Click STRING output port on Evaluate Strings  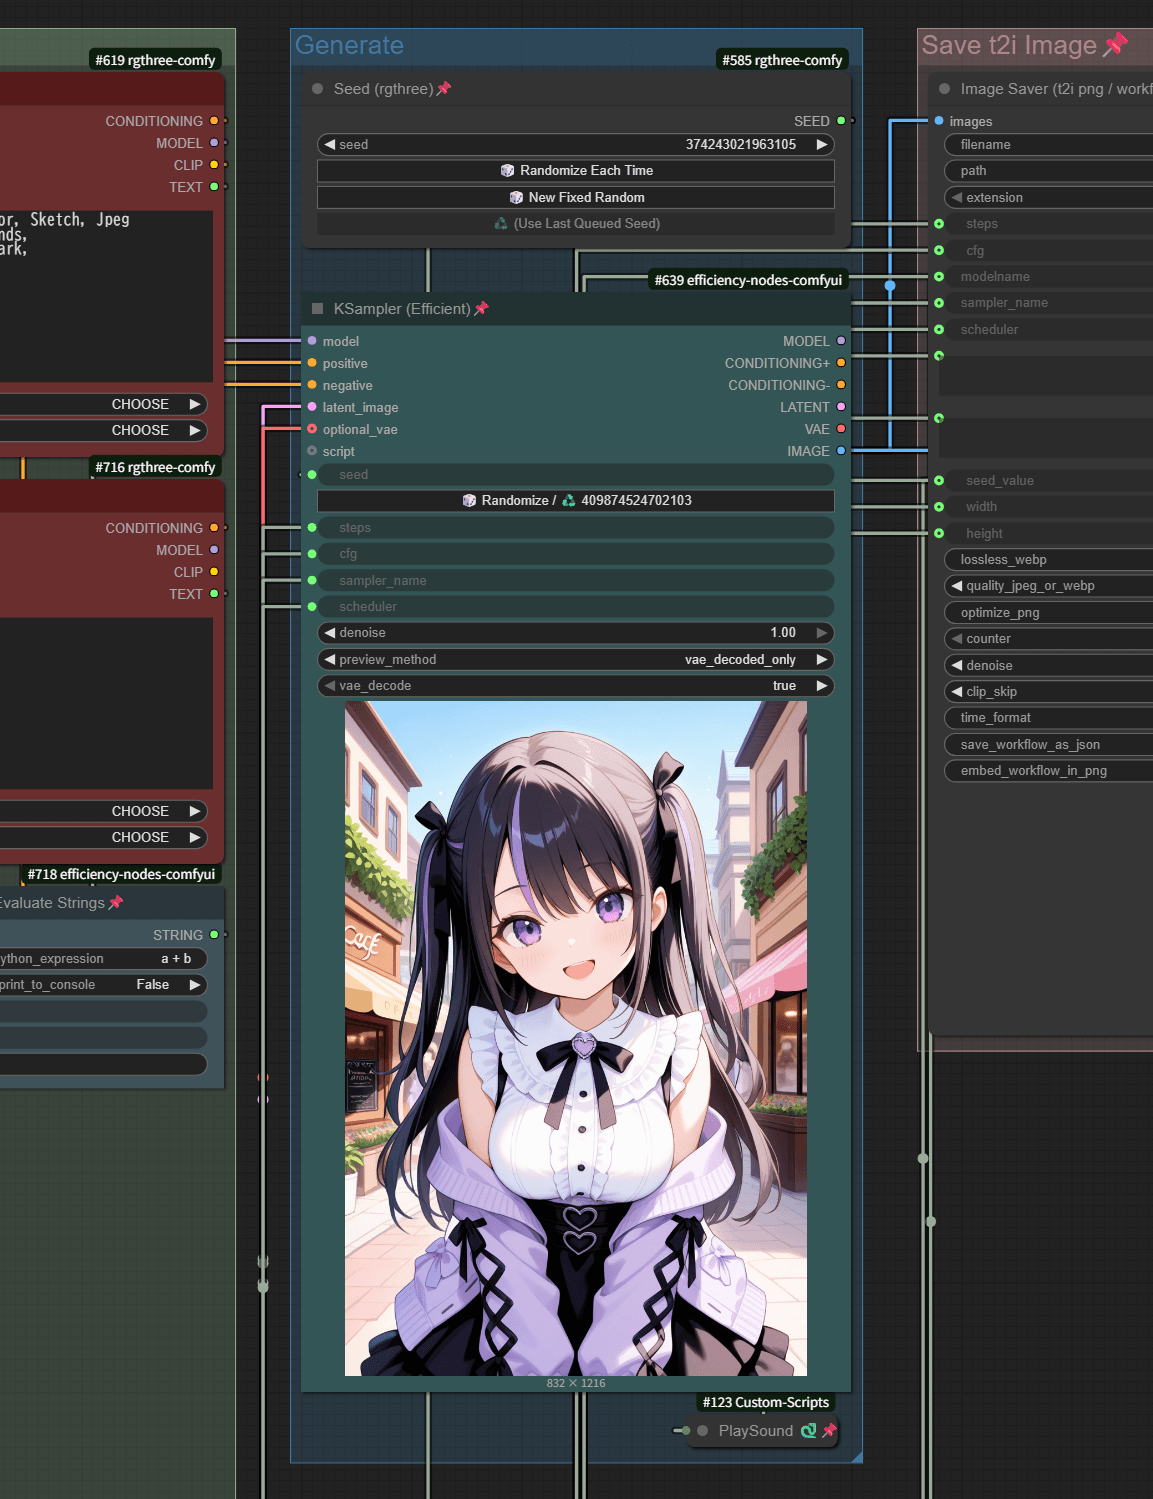pos(214,935)
